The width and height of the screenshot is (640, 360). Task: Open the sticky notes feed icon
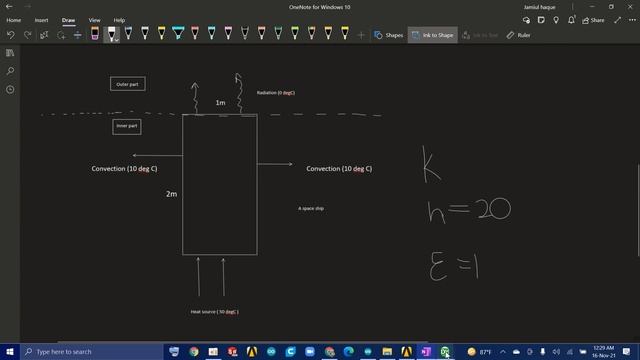(x=541, y=20)
